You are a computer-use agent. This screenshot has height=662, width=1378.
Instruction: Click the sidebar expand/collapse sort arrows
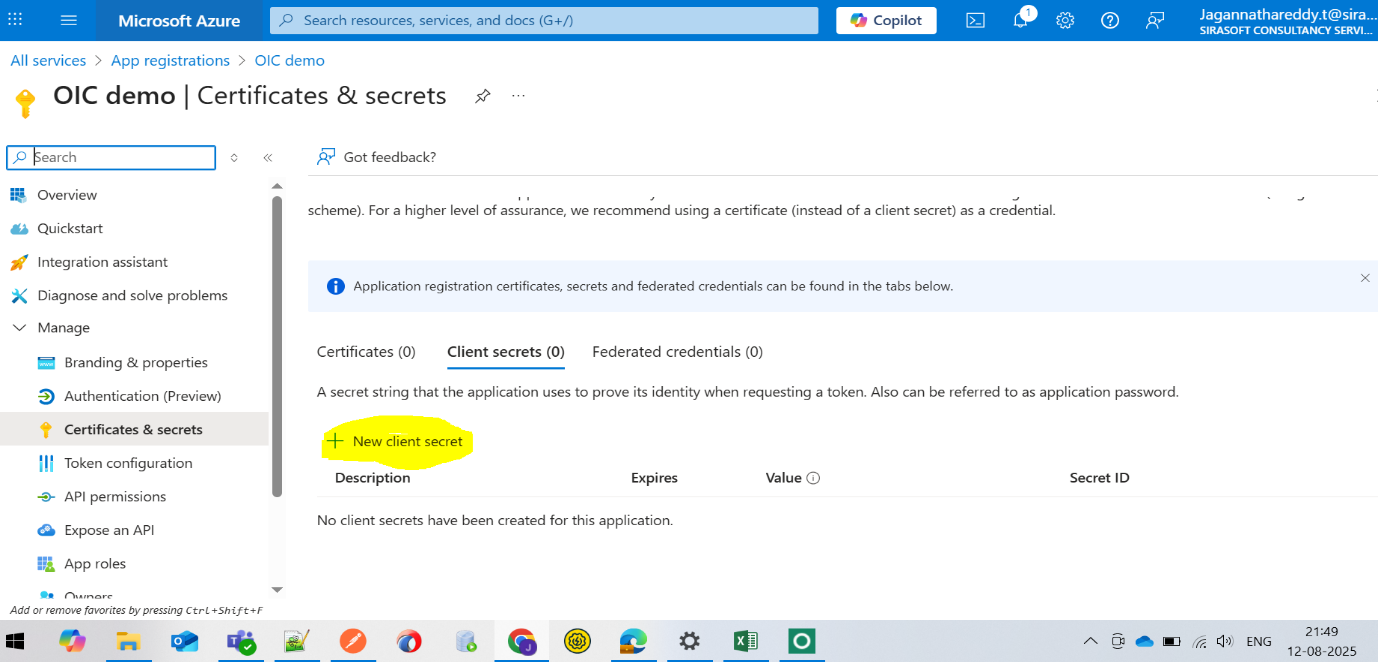point(234,158)
